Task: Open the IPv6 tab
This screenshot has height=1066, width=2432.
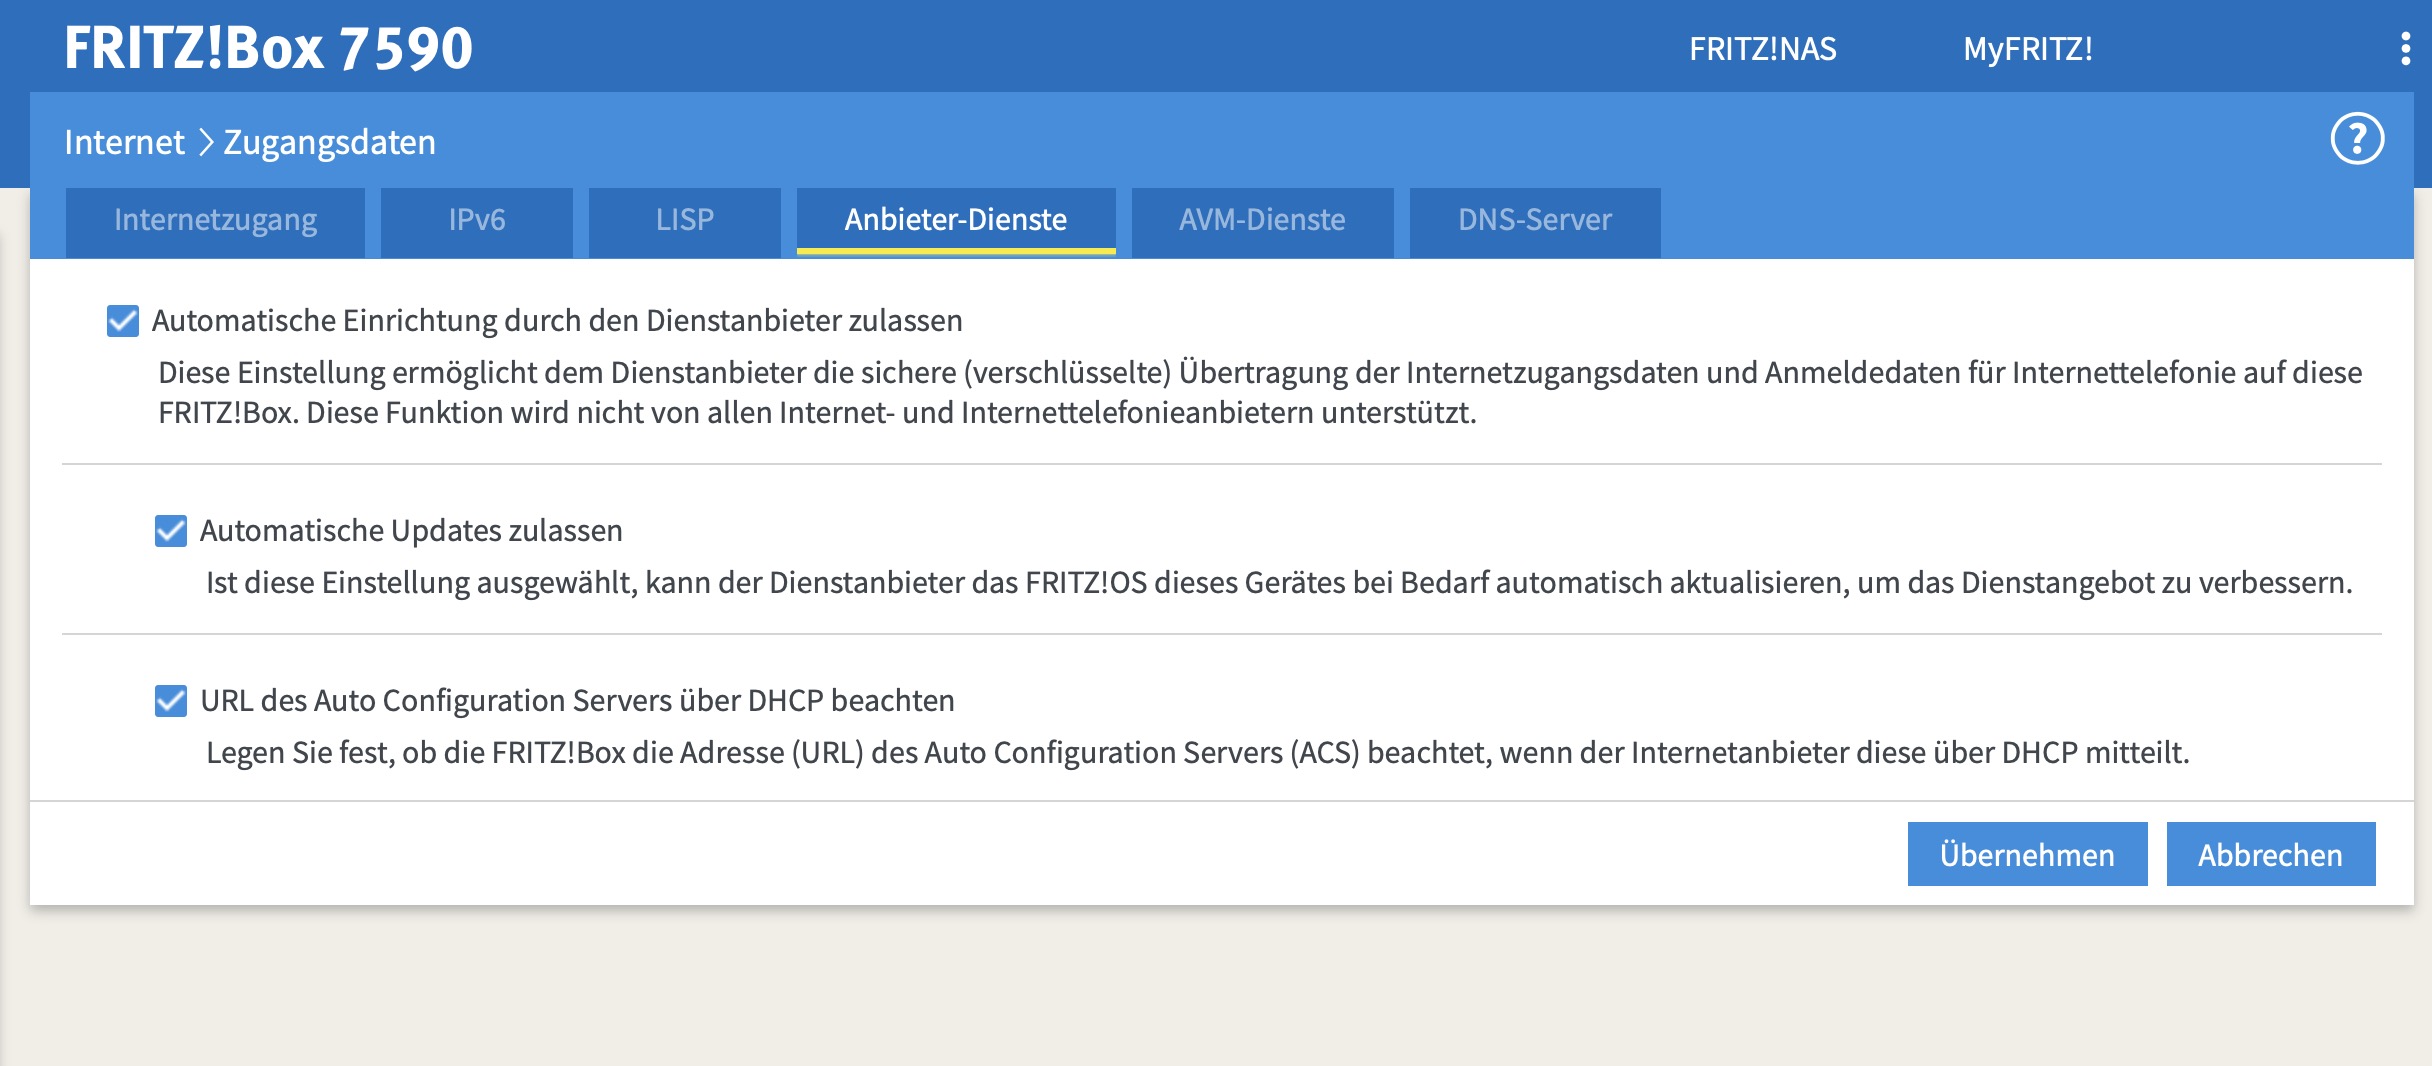Action: [477, 221]
